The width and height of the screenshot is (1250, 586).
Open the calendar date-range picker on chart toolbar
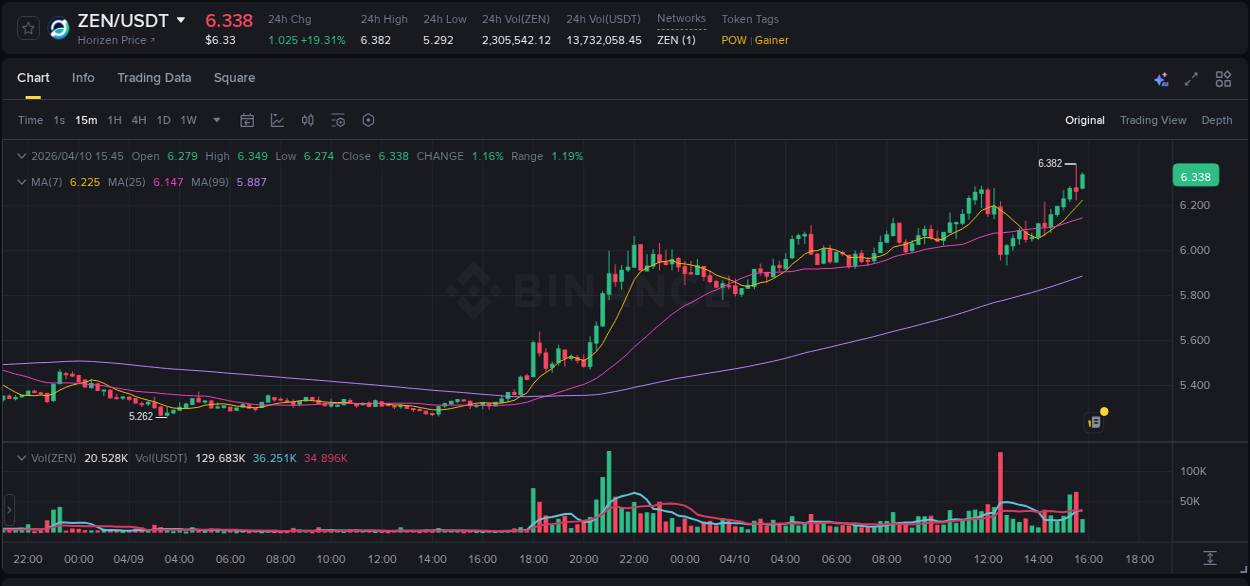point(247,120)
